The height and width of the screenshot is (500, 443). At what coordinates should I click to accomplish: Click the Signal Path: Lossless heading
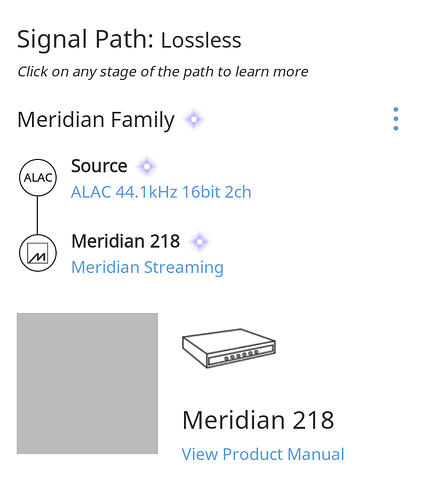point(129,40)
